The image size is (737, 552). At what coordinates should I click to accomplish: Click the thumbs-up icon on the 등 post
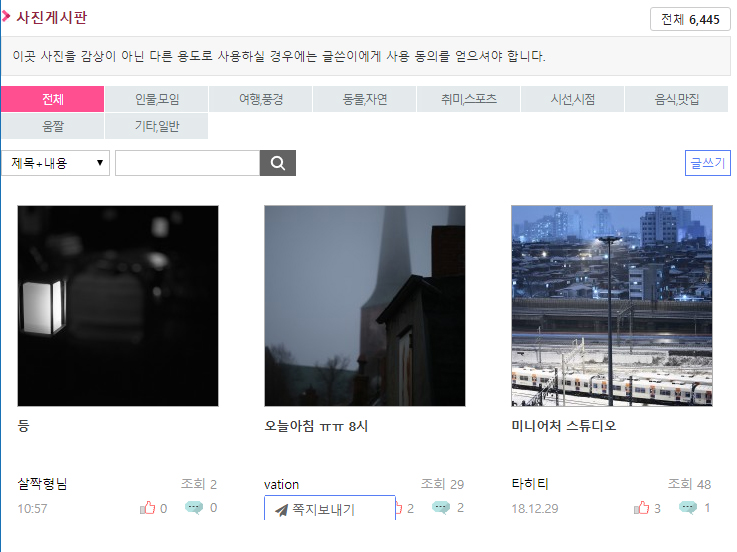[x=148, y=508]
